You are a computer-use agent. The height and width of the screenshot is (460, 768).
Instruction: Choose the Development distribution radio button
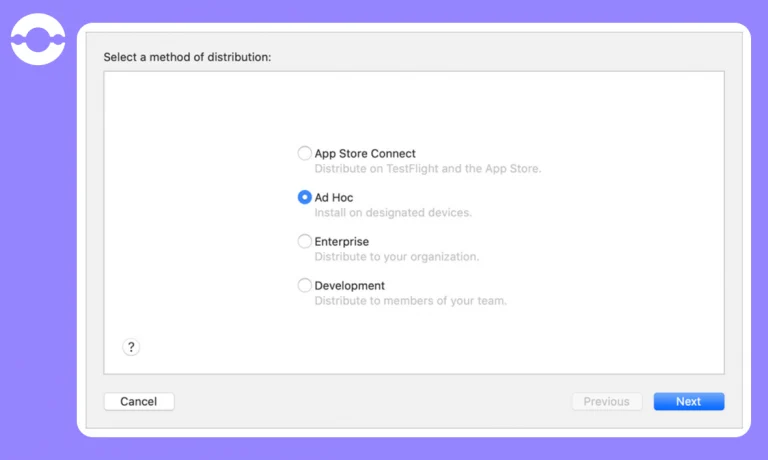pos(304,286)
